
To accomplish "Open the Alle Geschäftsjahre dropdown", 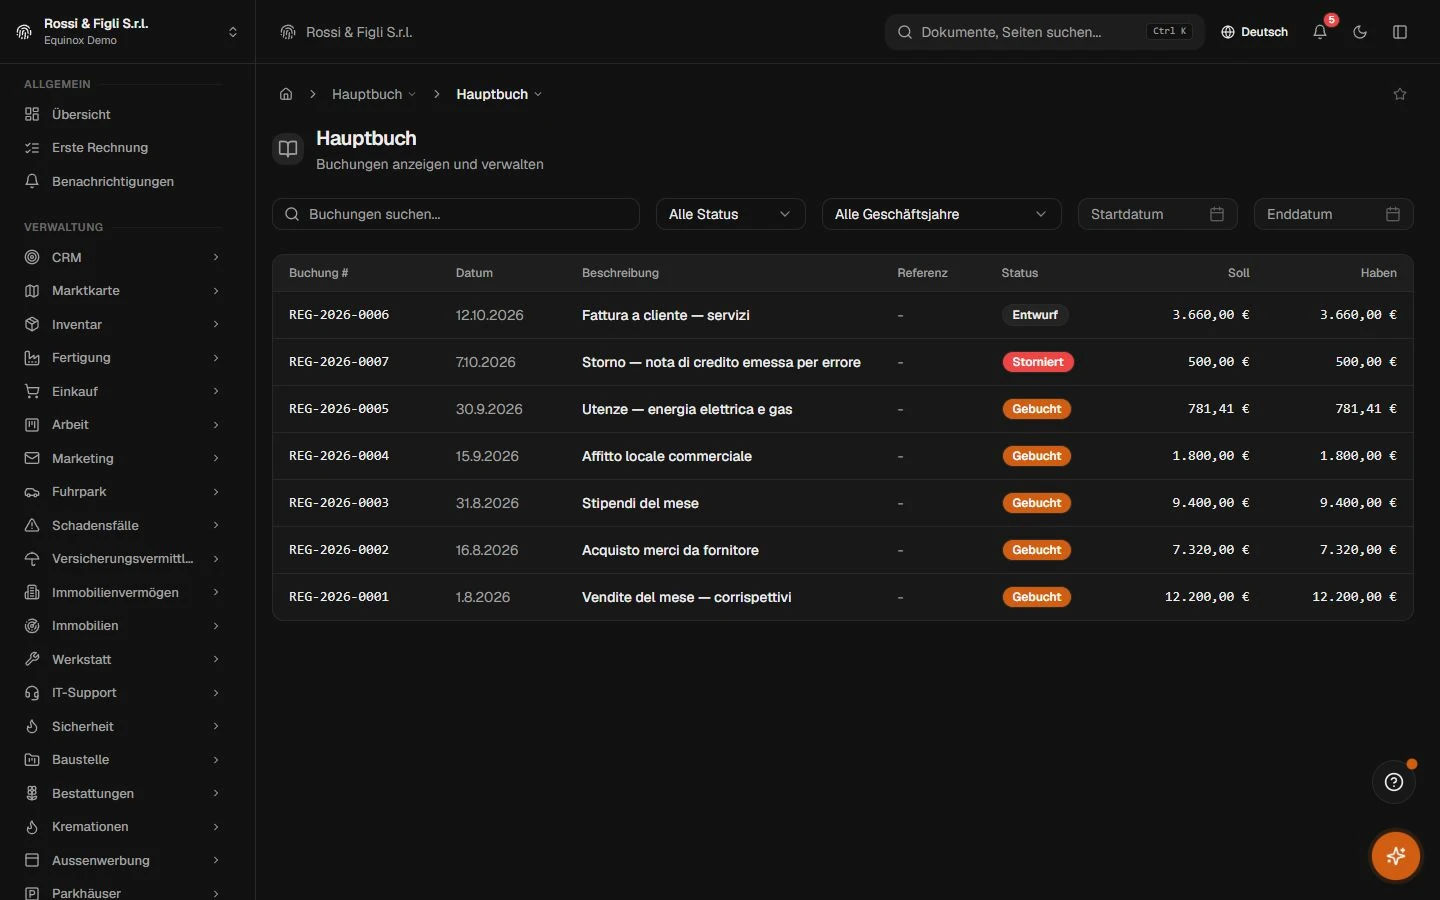I will (x=942, y=214).
